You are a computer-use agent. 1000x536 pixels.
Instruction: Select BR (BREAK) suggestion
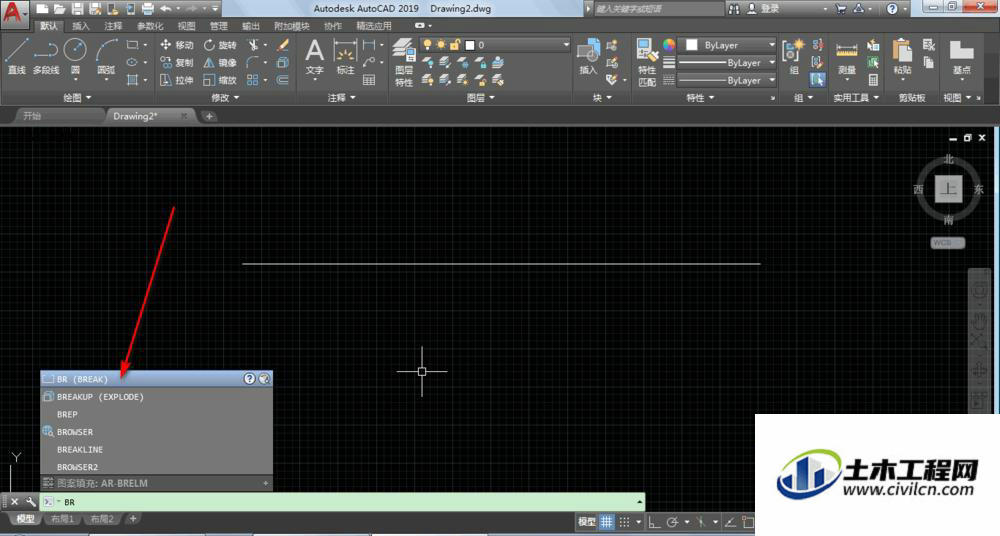[x=156, y=379]
